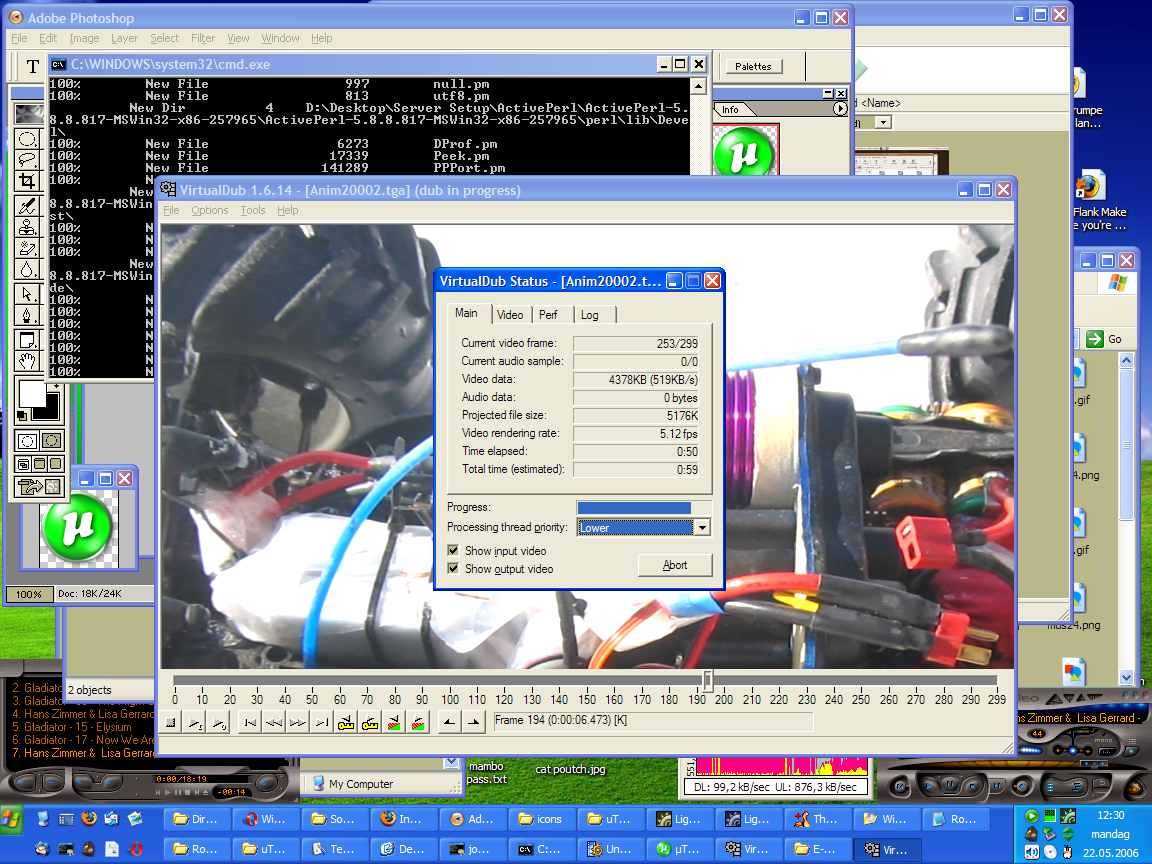Screen dimensions: 1152x864
Task: Open Processing thread priority dropdown
Action: pos(702,528)
